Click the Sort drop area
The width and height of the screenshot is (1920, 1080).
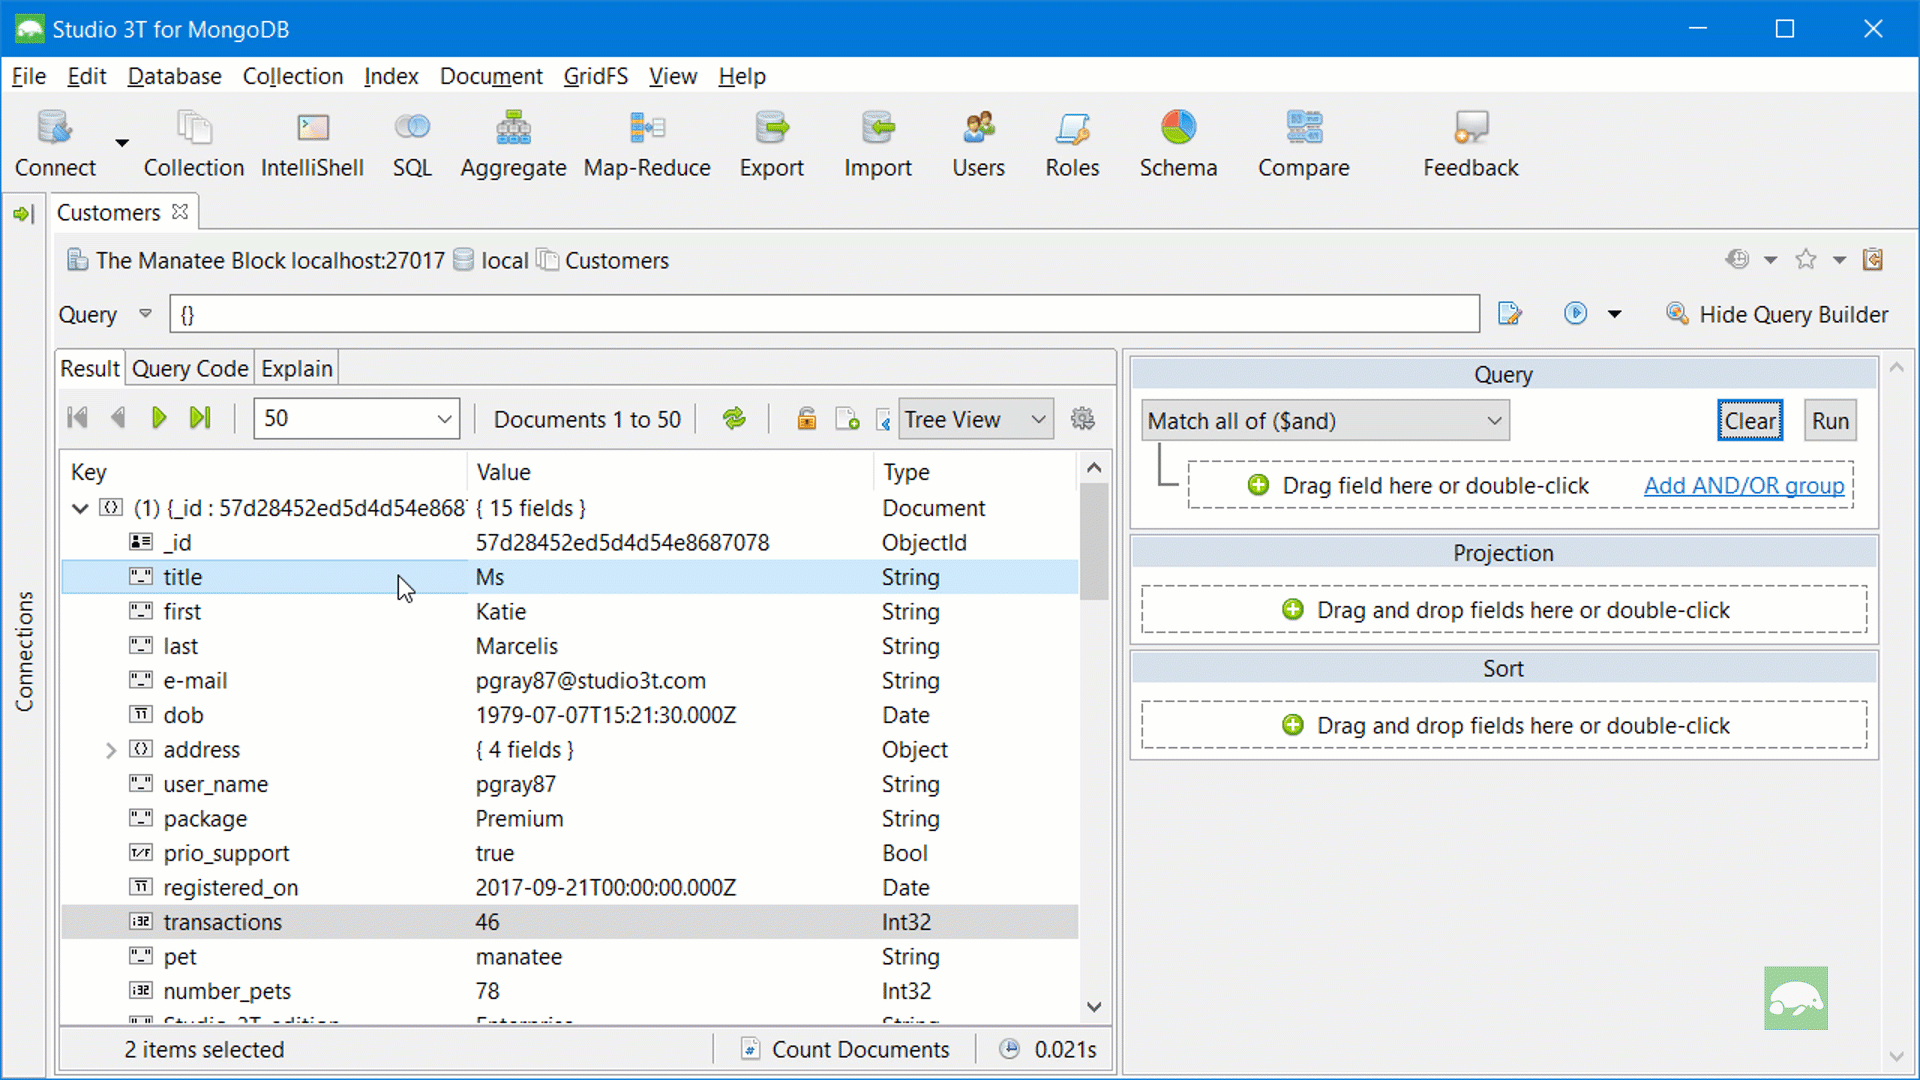tap(1504, 725)
